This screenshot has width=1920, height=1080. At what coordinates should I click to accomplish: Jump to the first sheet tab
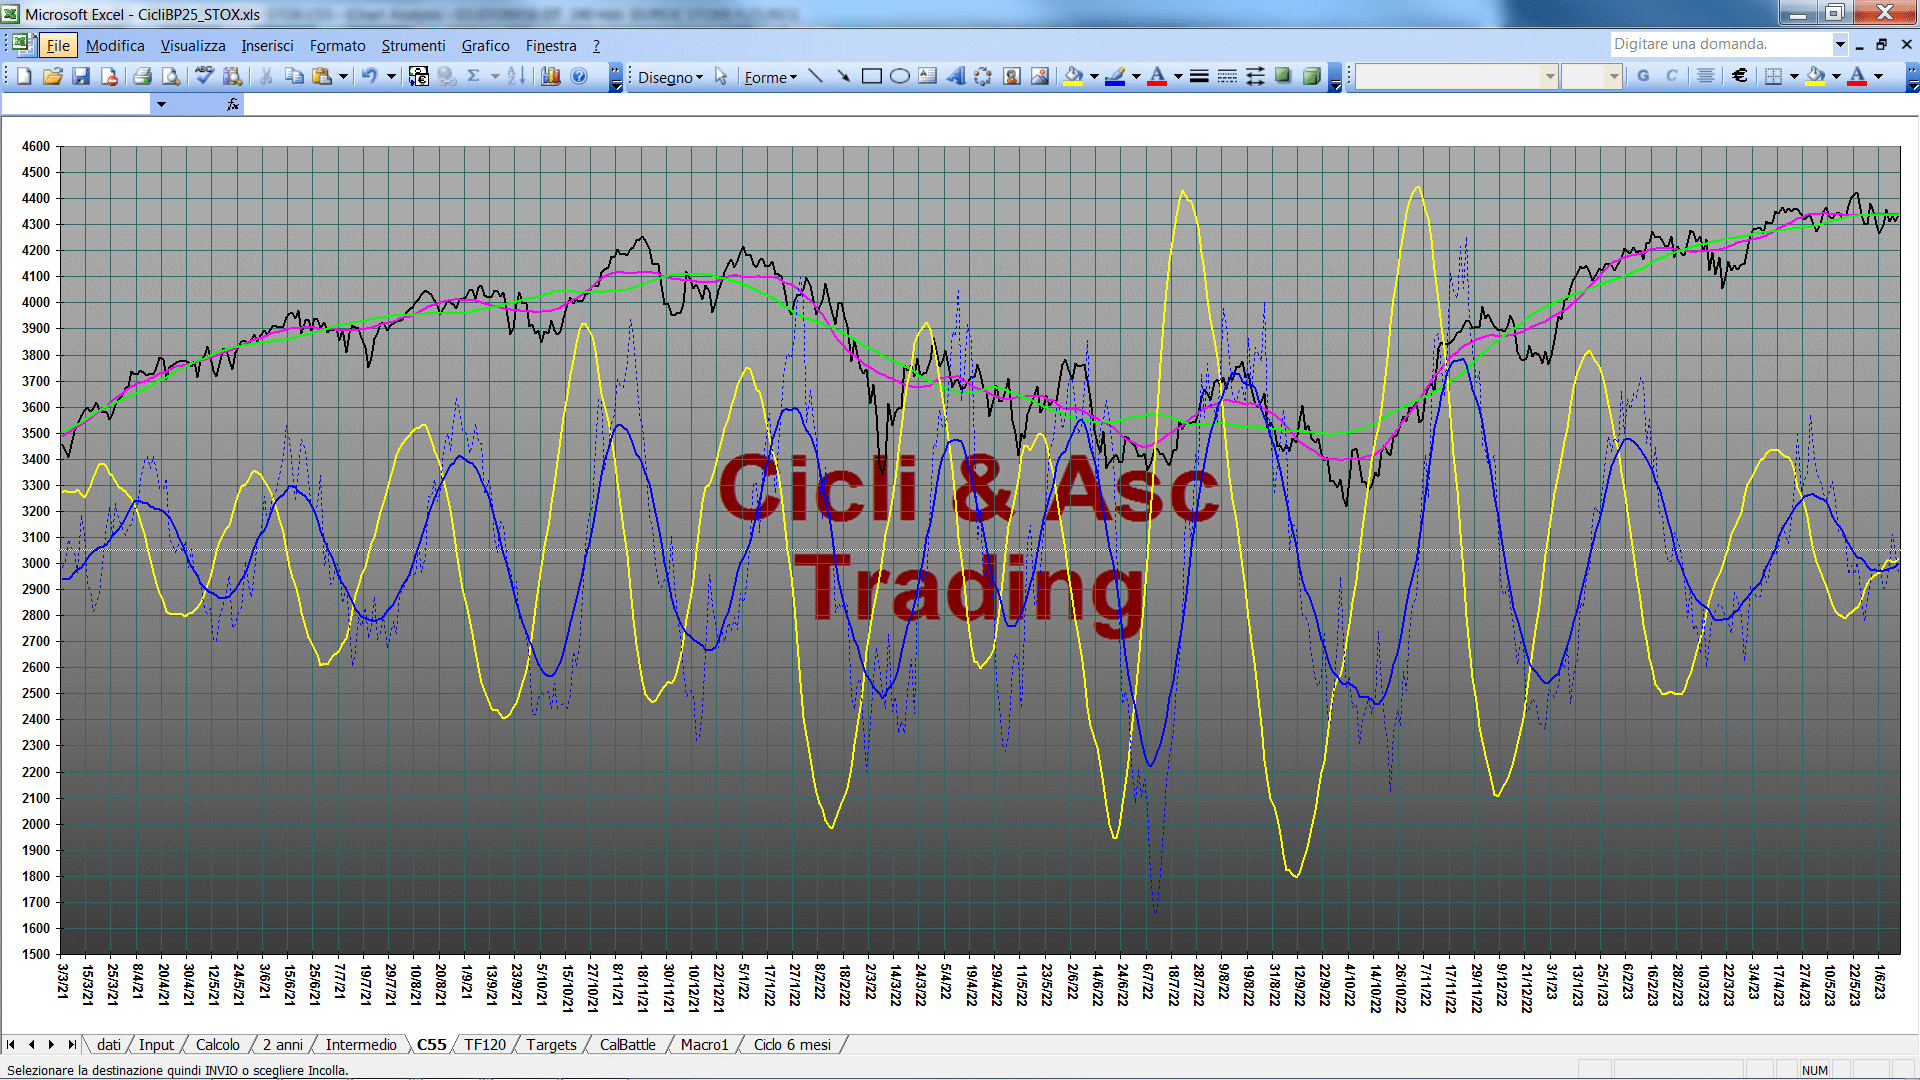[11, 1044]
